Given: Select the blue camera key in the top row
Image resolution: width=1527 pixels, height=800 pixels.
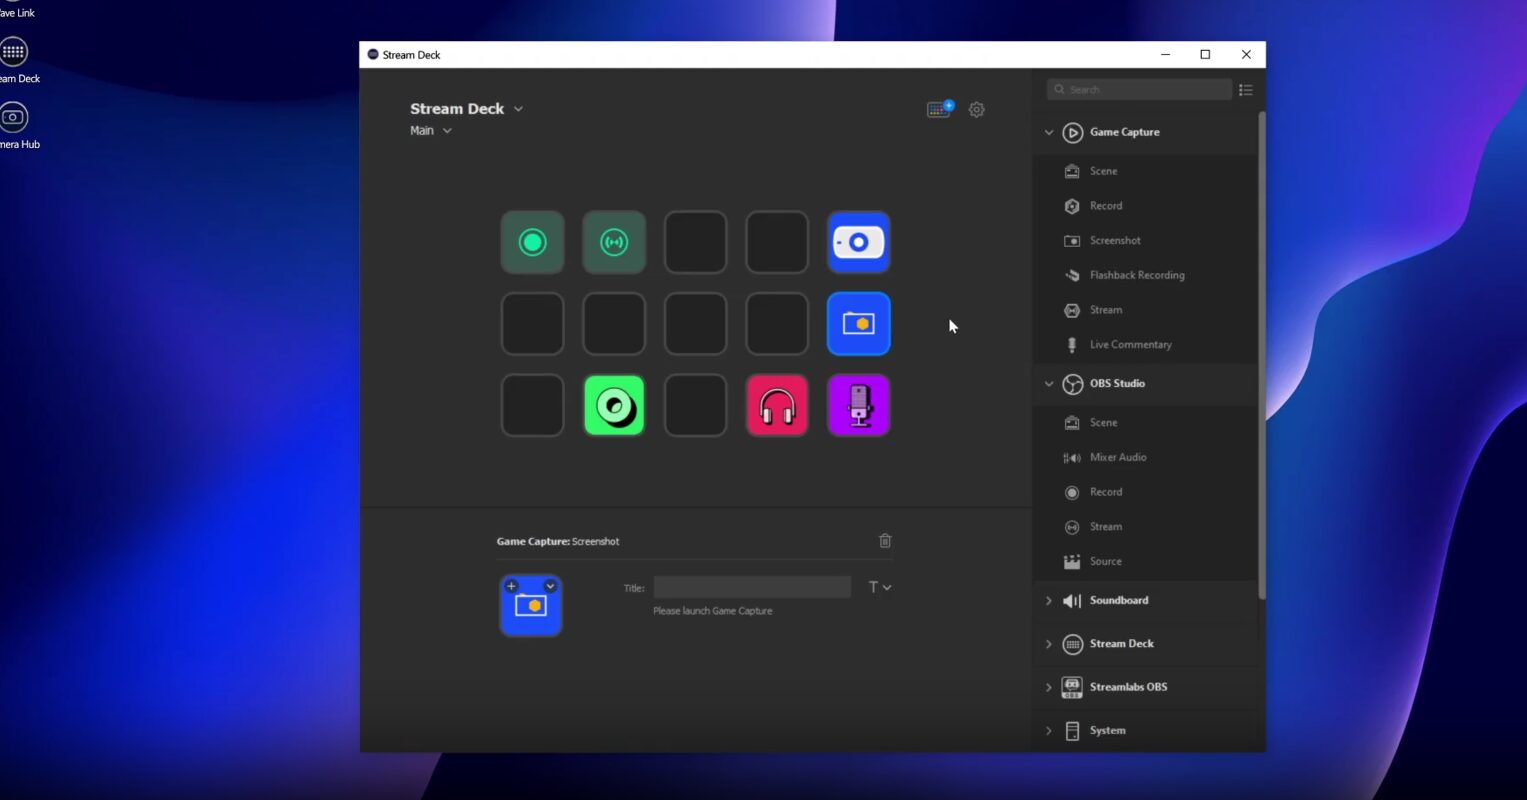Looking at the screenshot, I should (x=859, y=242).
